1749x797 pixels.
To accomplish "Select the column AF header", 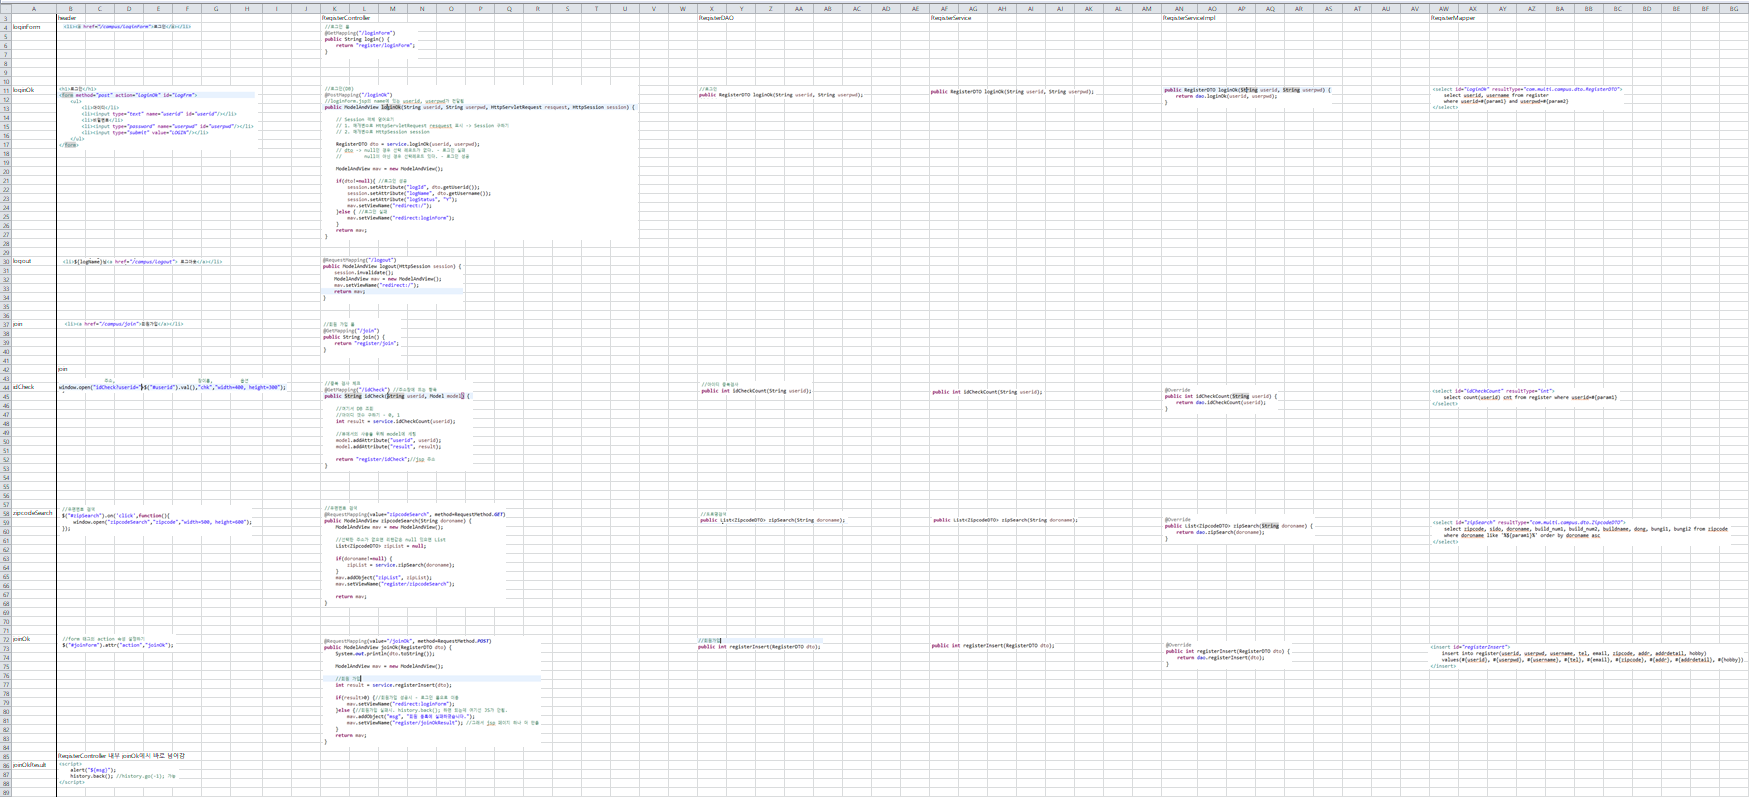I will (944, 9).
